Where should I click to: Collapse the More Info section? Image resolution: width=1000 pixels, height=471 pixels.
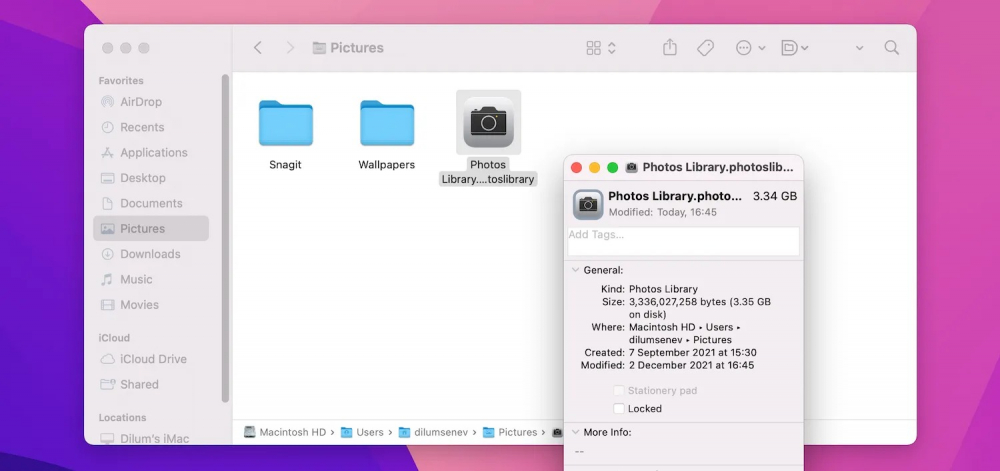pos(575,432)
